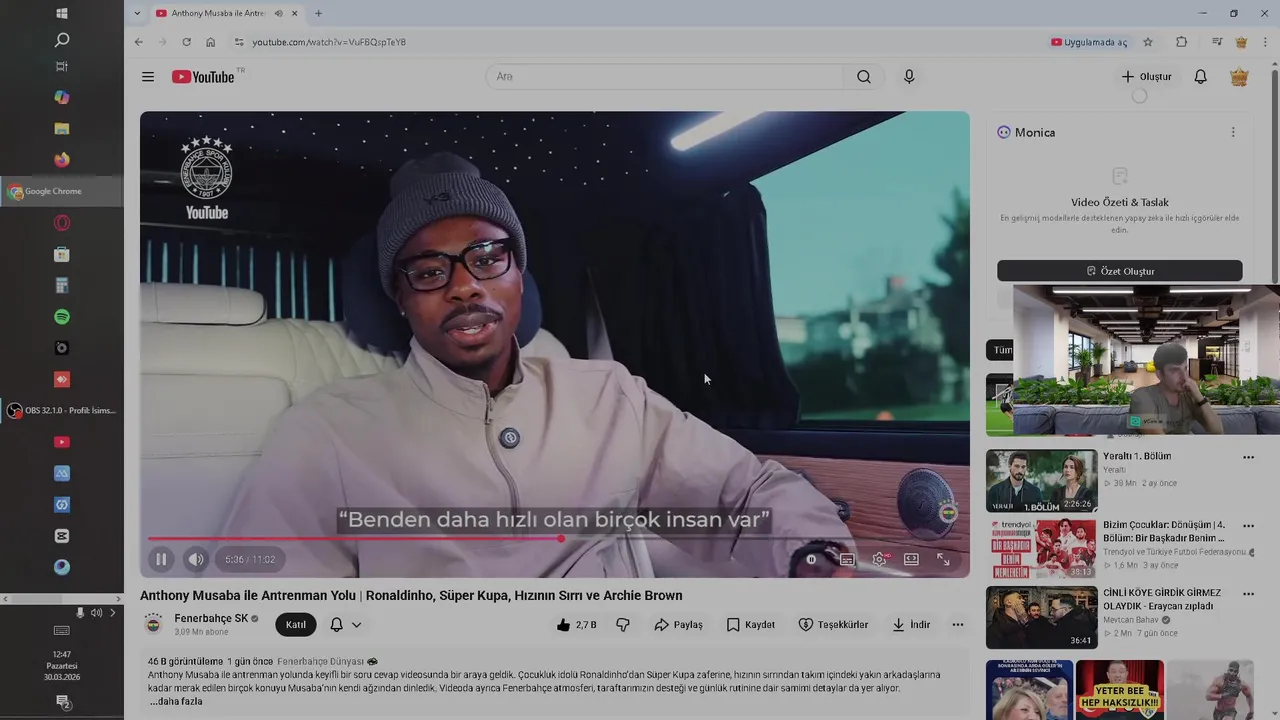The height and width of the screenshot is (720, 1280).
Task: Open the video in full screen
Action: click(943, 559)
